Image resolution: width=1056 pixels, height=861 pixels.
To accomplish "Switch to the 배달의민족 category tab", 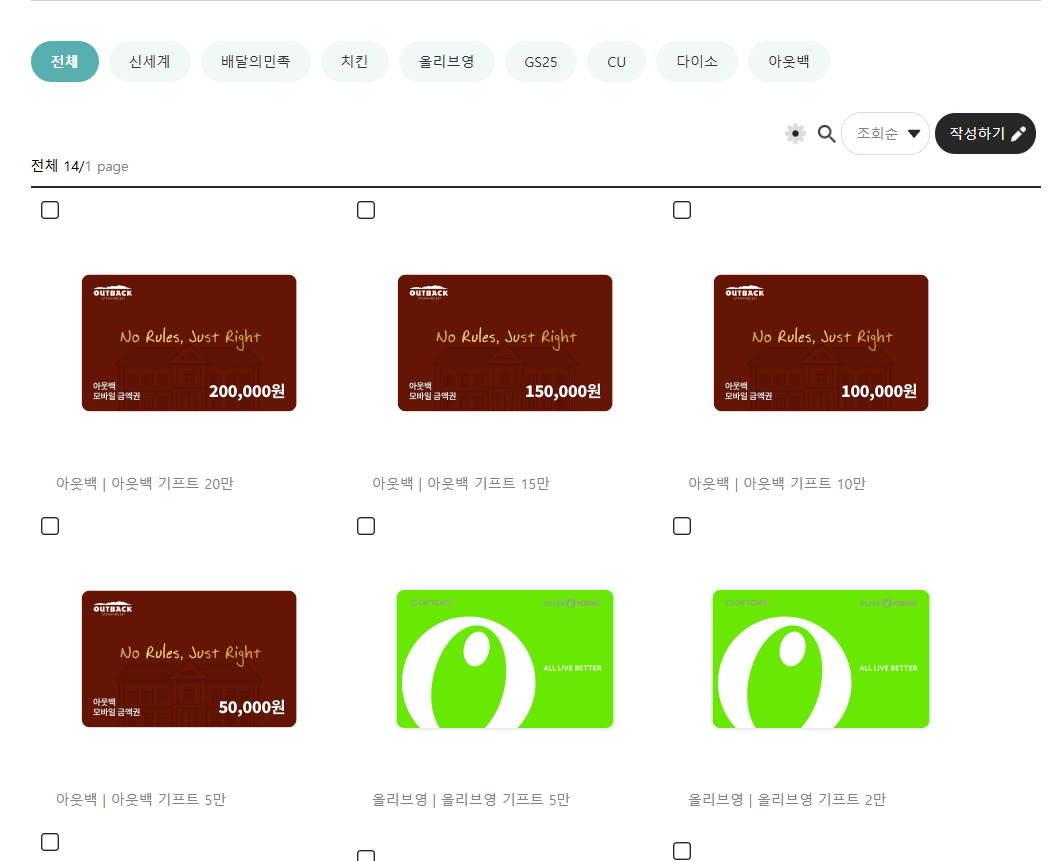I will [255, 61].
